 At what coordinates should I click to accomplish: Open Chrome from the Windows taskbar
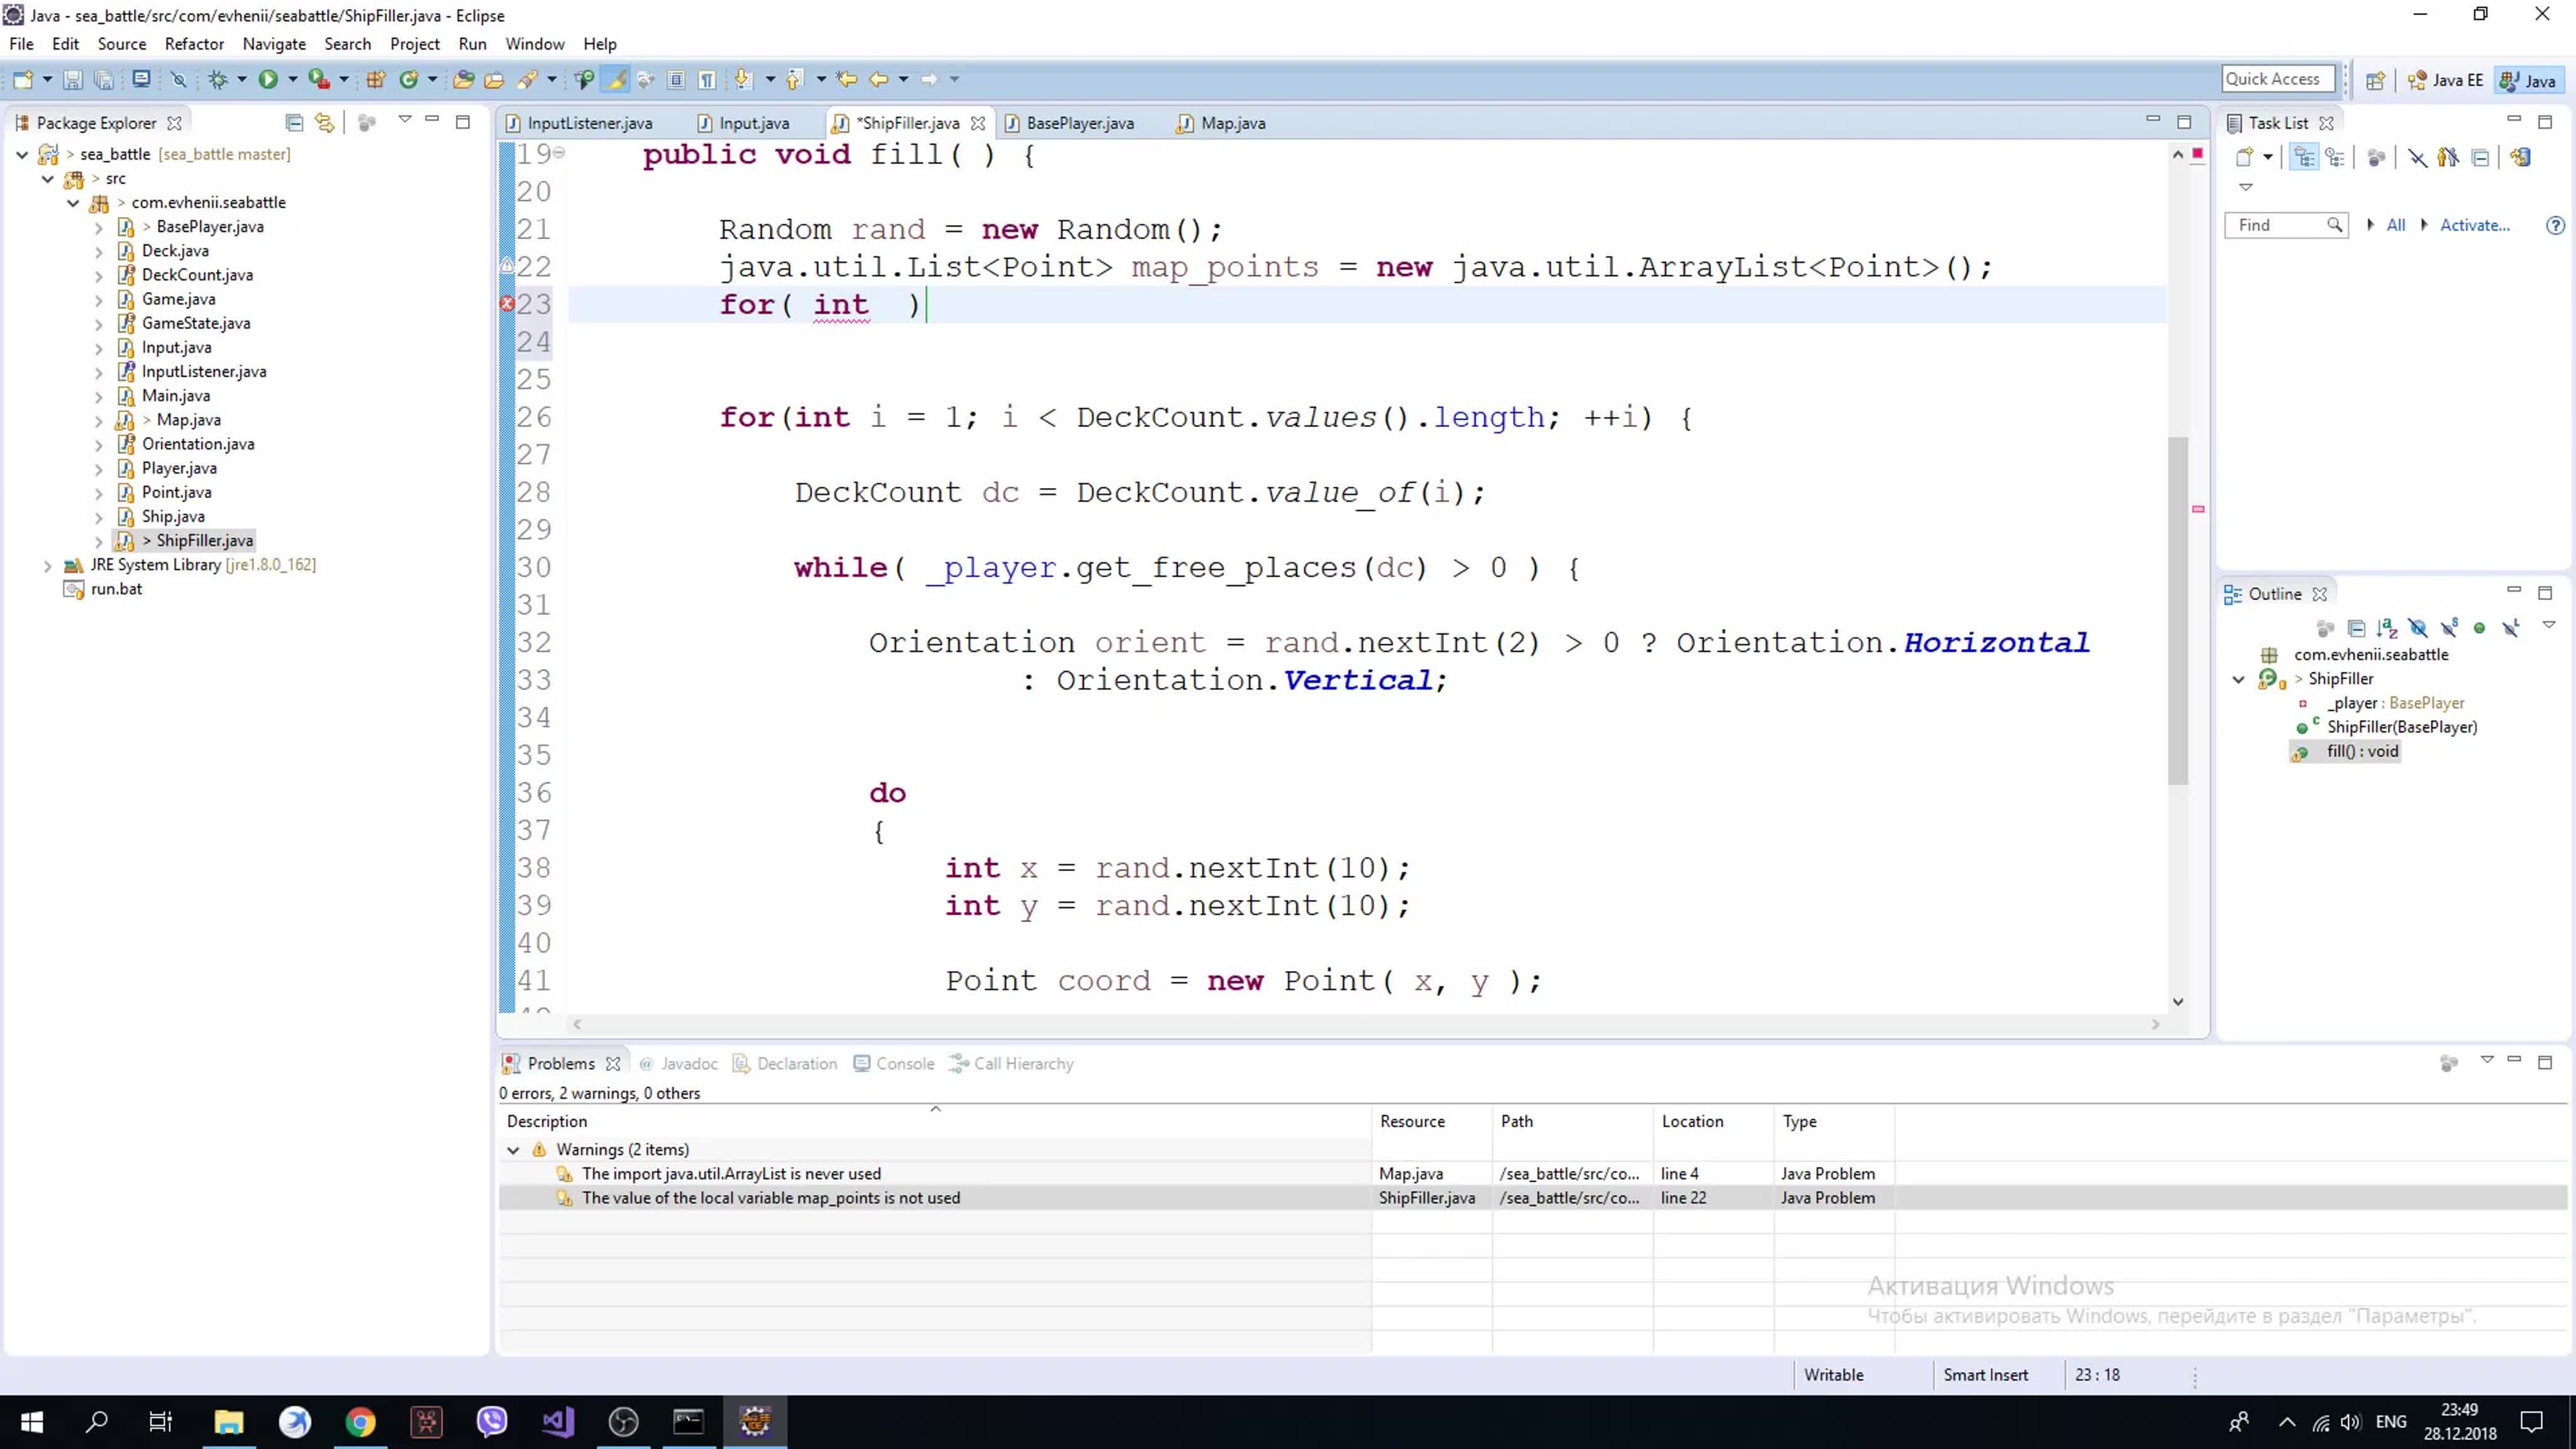(360, 1421)
